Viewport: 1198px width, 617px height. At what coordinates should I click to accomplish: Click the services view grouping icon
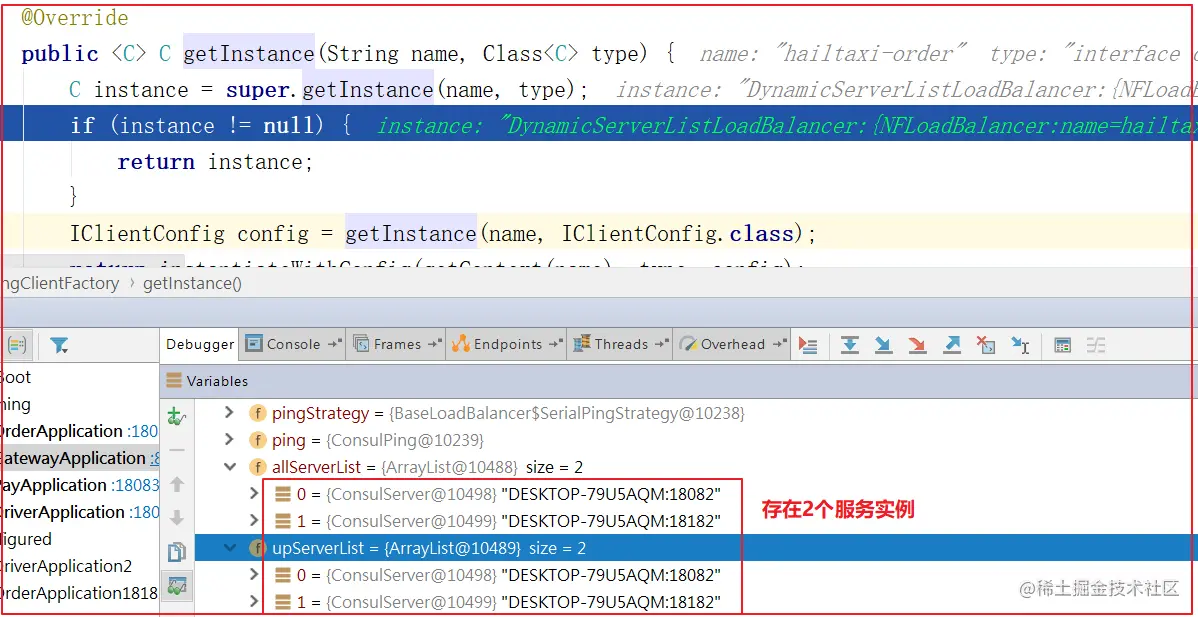[x=15, y=346]
